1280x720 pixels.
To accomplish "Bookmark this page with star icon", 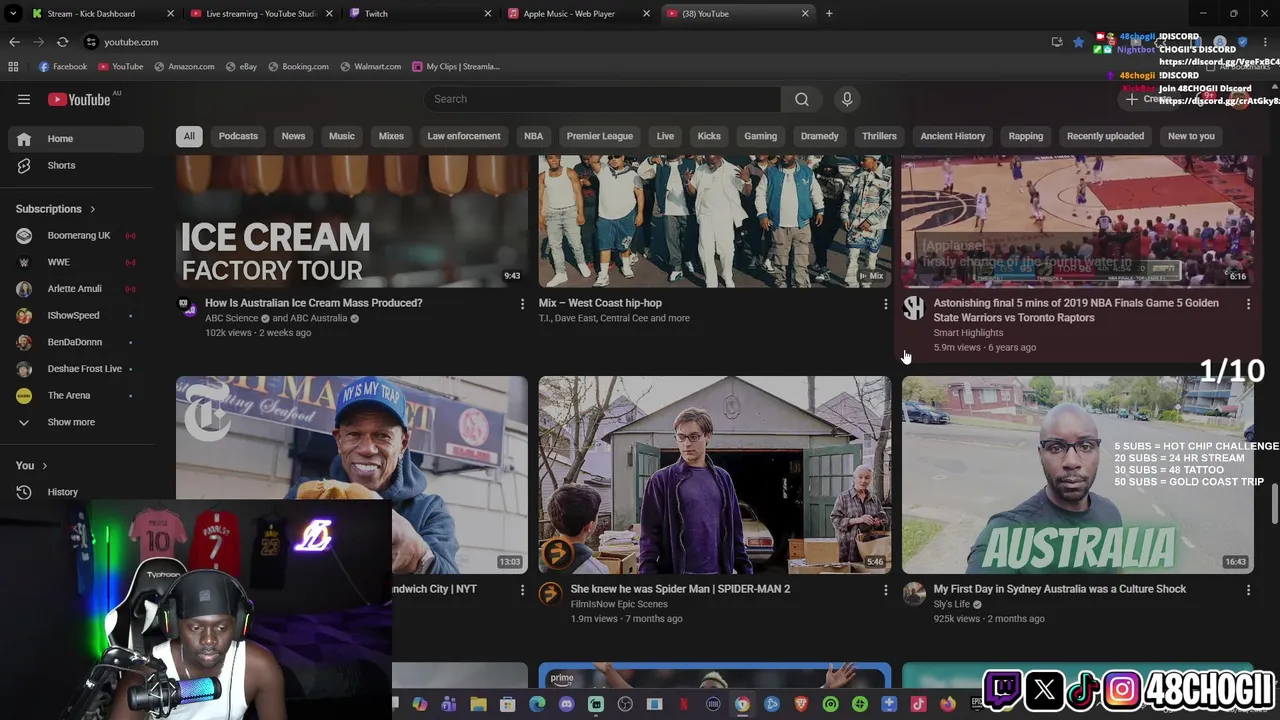I will tap(1078, 42).
